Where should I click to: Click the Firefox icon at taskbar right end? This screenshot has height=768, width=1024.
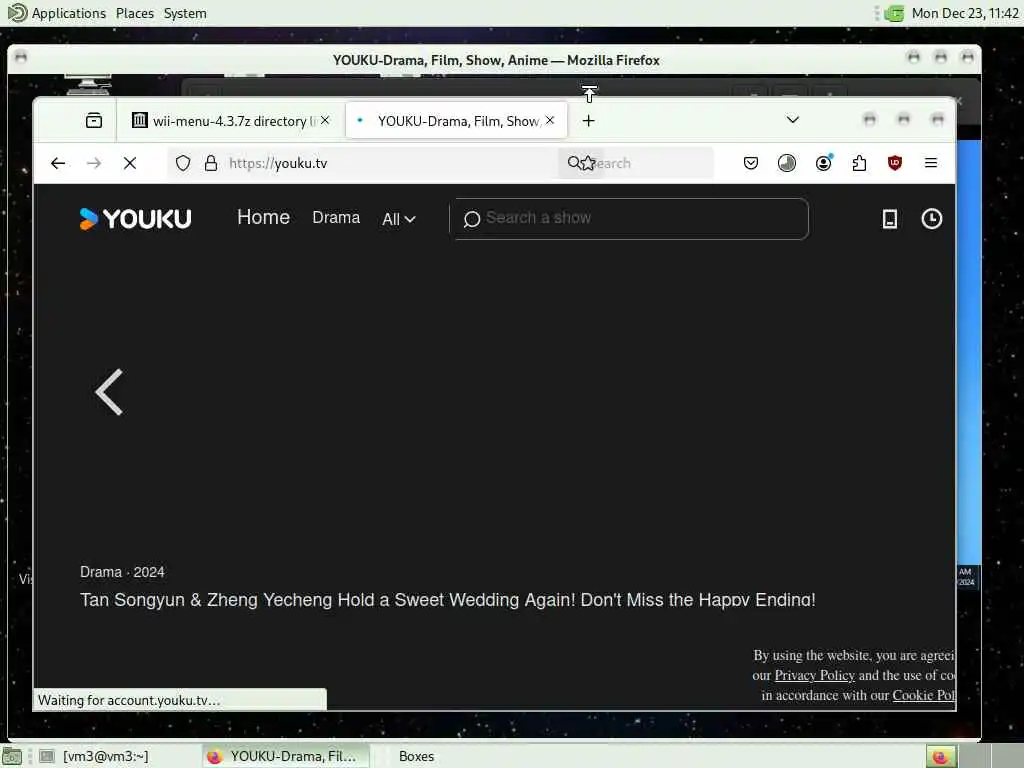(x=940, y=757)
